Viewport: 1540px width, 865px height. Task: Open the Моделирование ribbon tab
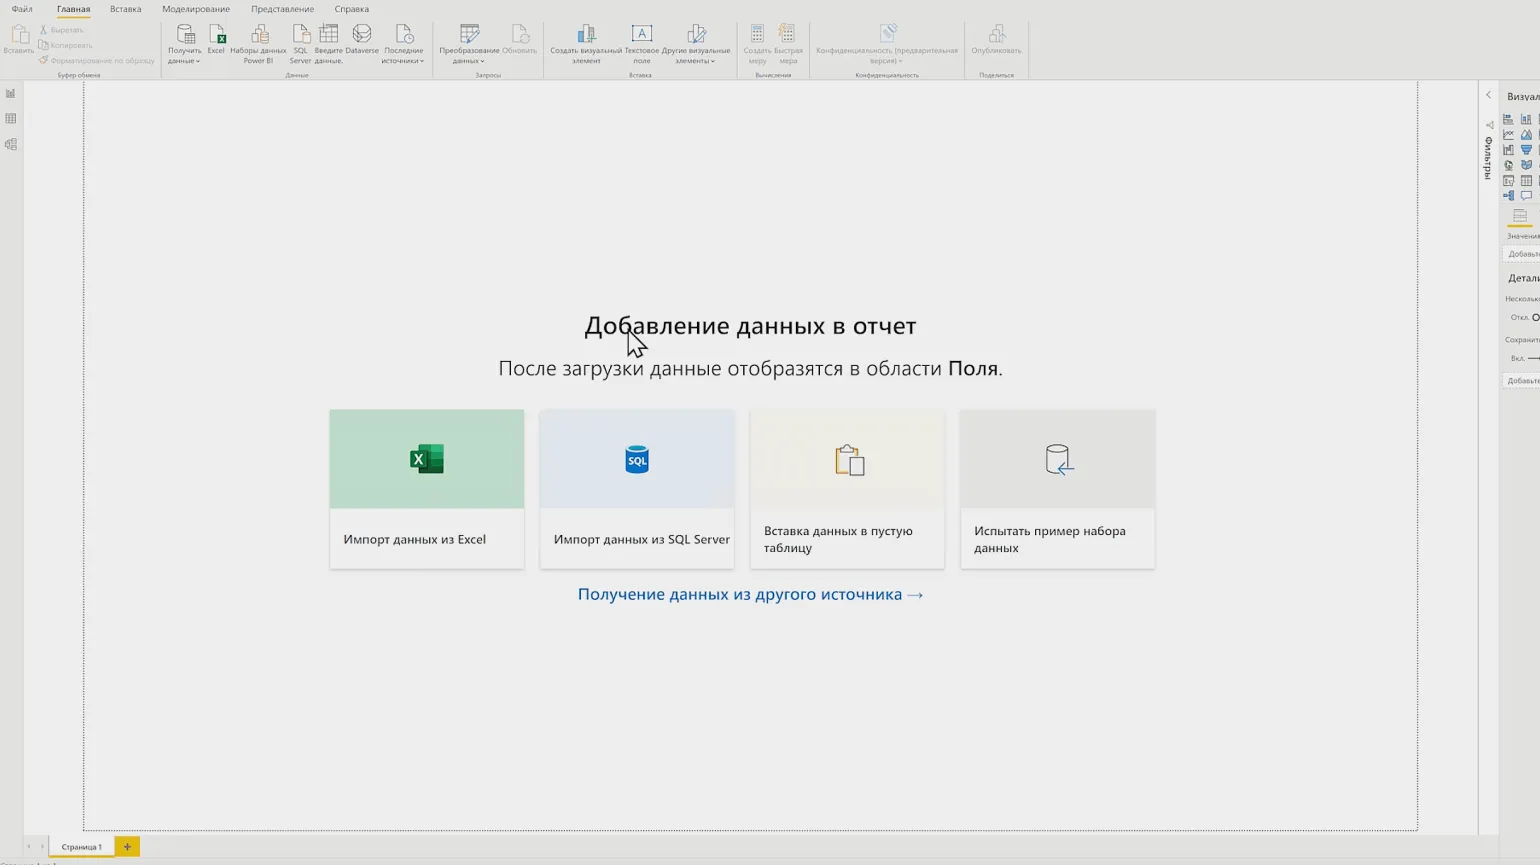pos(196,9)
